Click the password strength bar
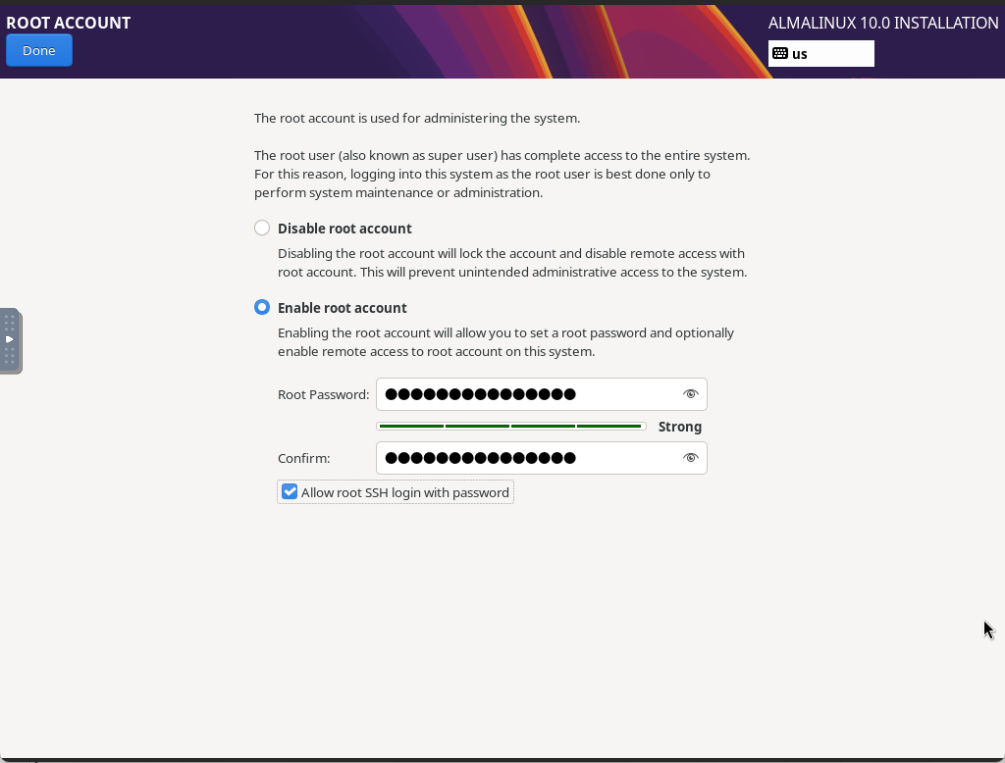Viewport: 1005px width, 763px height. tap(511, 426)
